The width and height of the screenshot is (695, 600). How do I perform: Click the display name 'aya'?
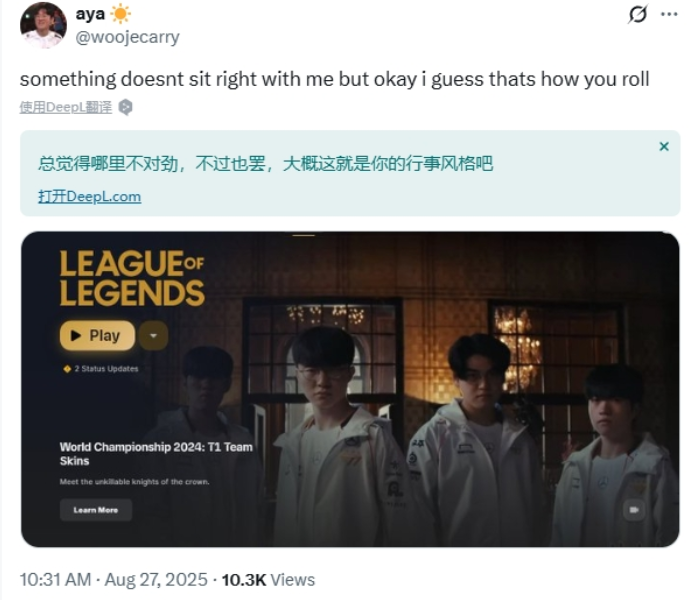pos(90,14)
